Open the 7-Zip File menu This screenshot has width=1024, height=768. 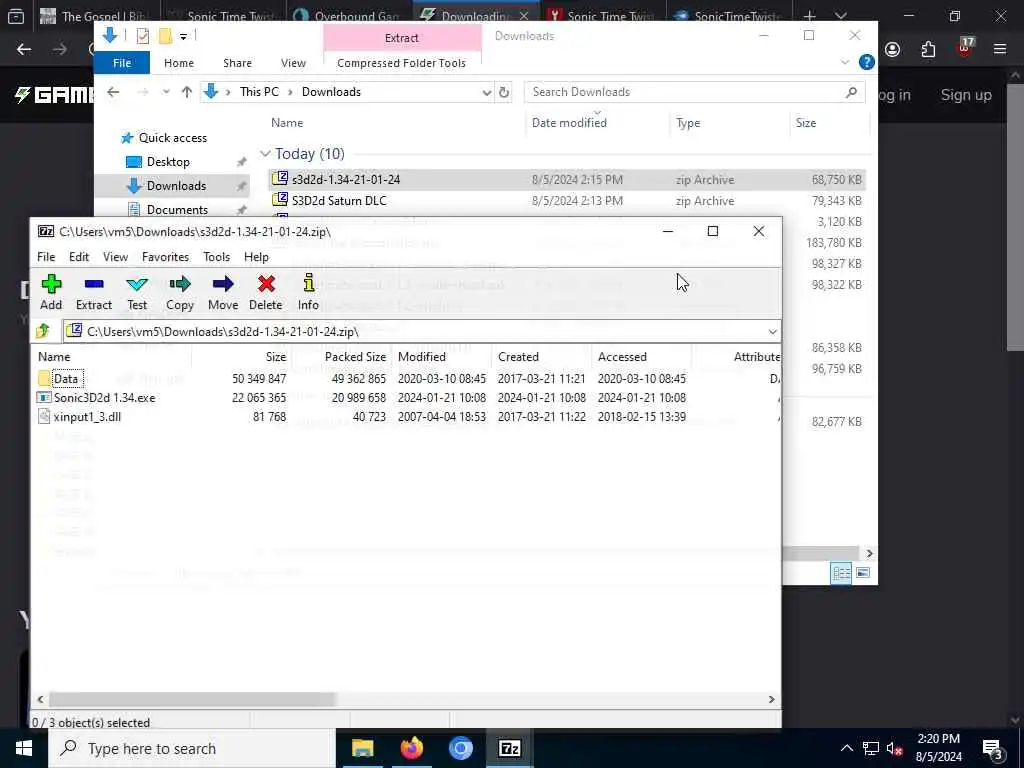coord(46,257)
